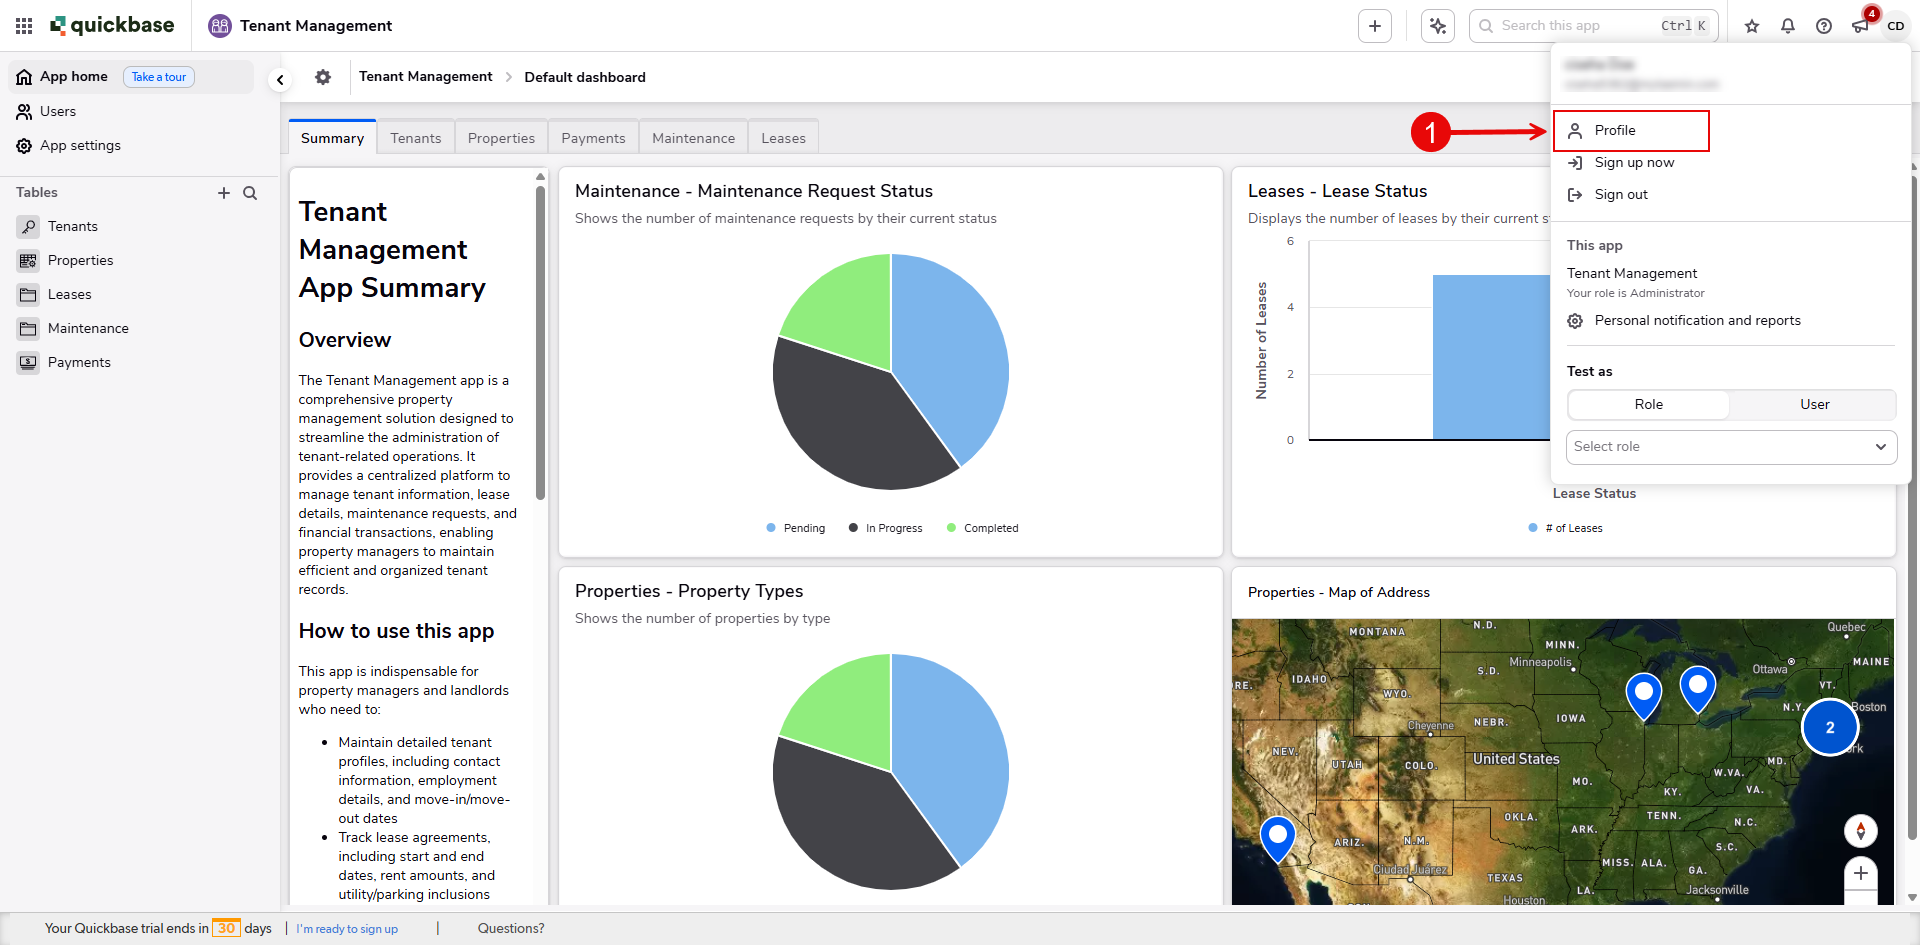
Task: Open notifications bell icon
Action: (1788, 26)
